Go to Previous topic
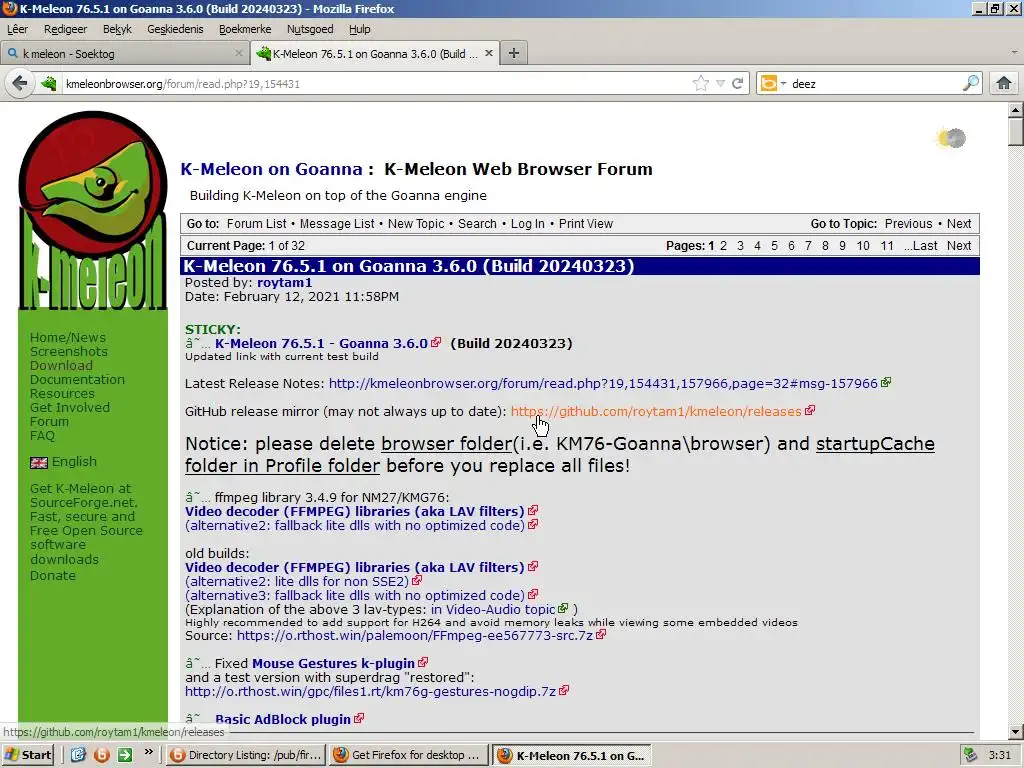Image resolution: width=1024 pixels, height=768 pixels. [x=908, y=224]
